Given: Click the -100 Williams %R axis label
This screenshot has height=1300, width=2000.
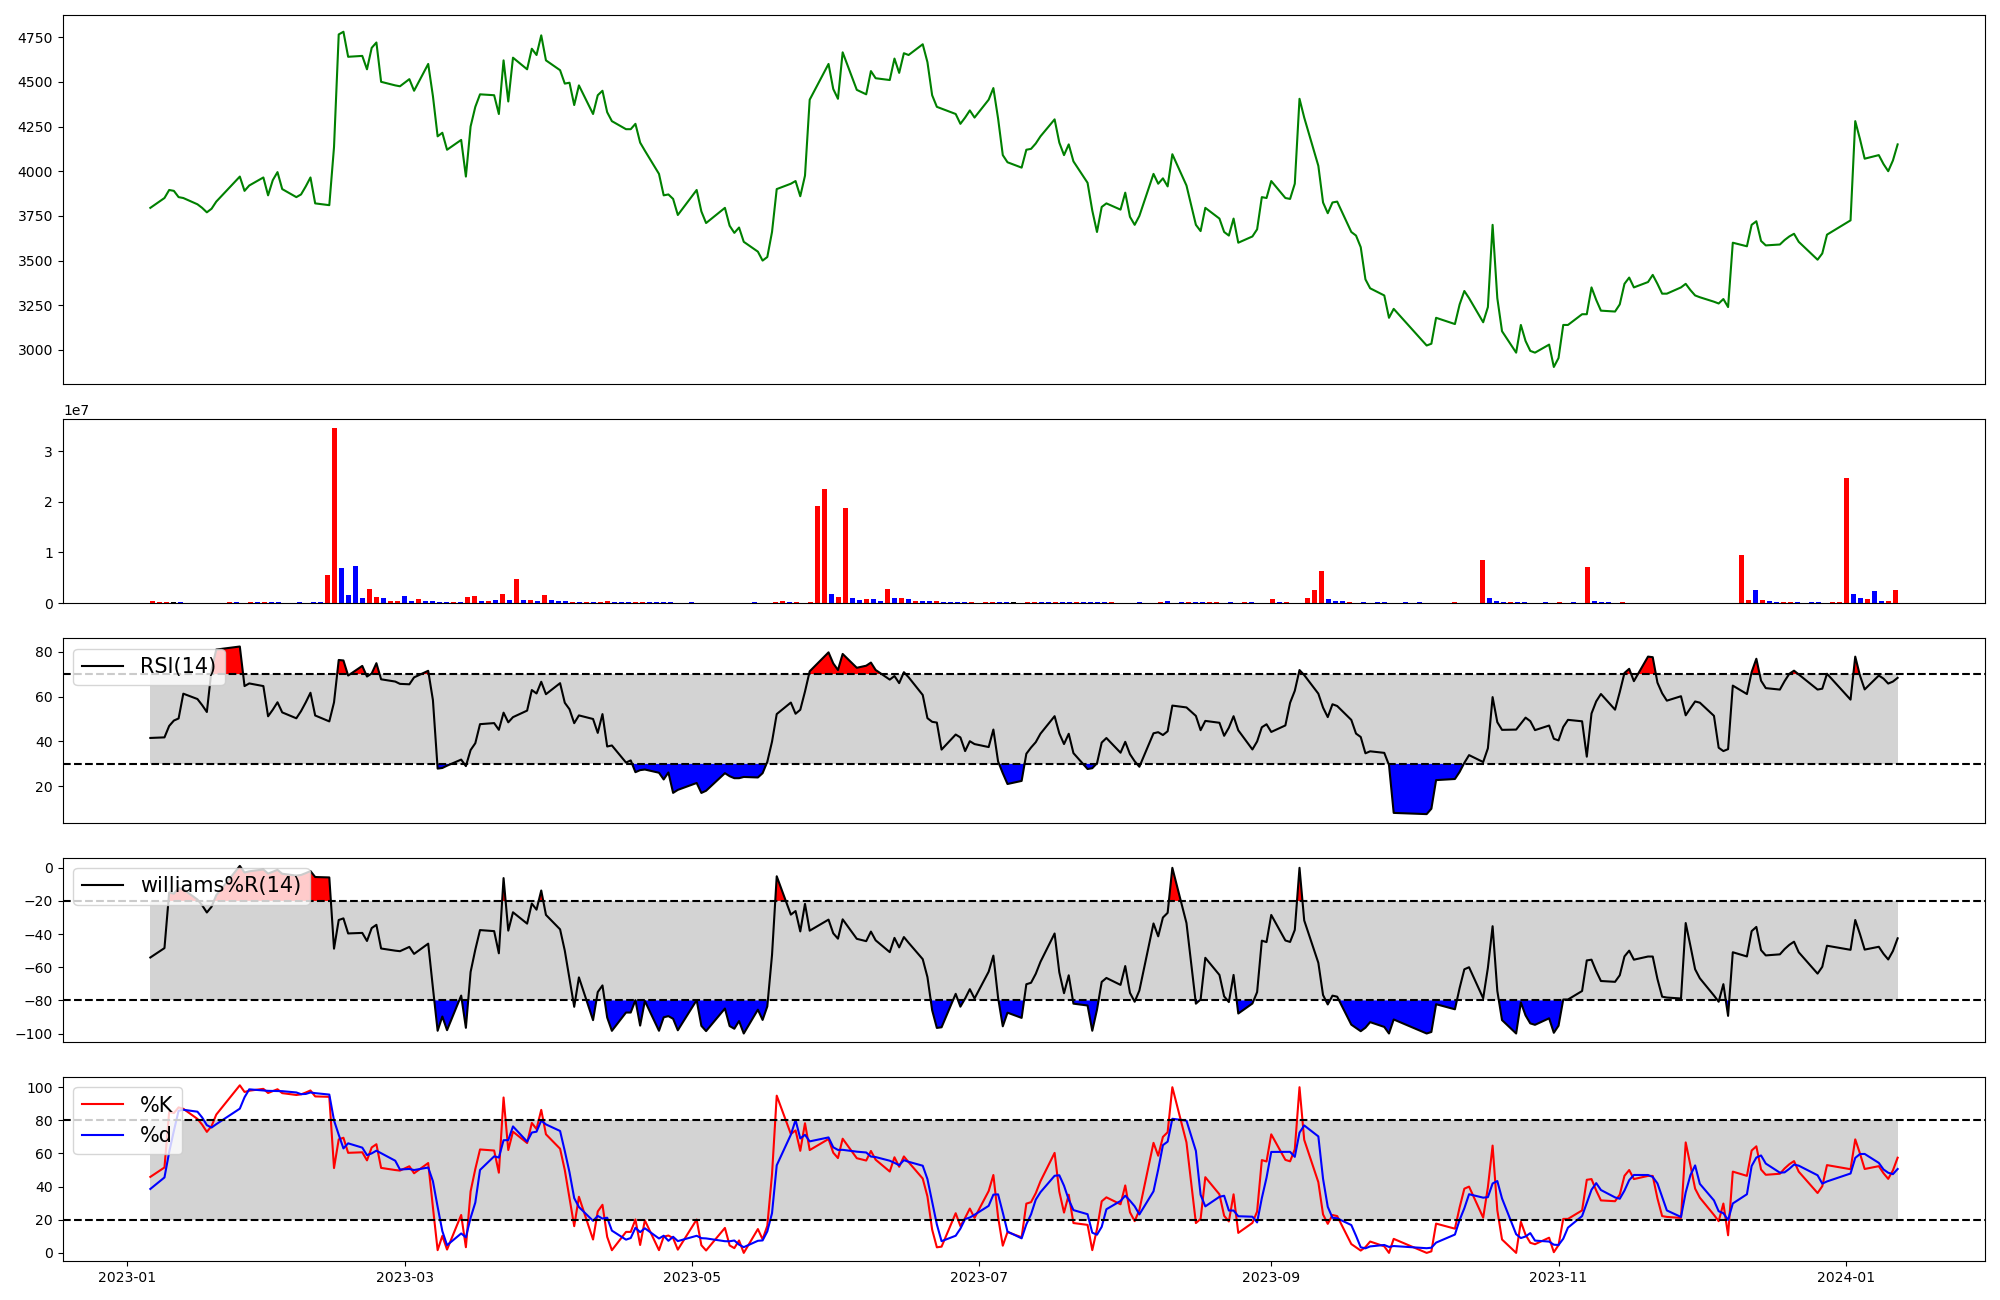Looking at the screenshot, I should (x=32, y=1033).
